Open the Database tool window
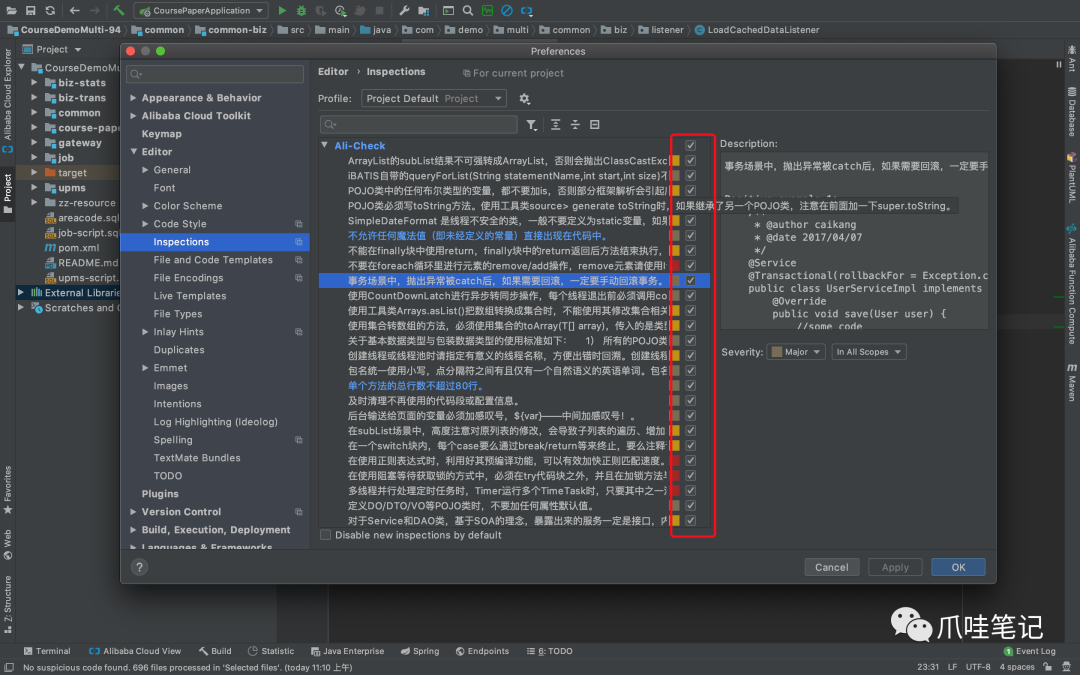1080x675 pixels. (x=1072, y=112)
